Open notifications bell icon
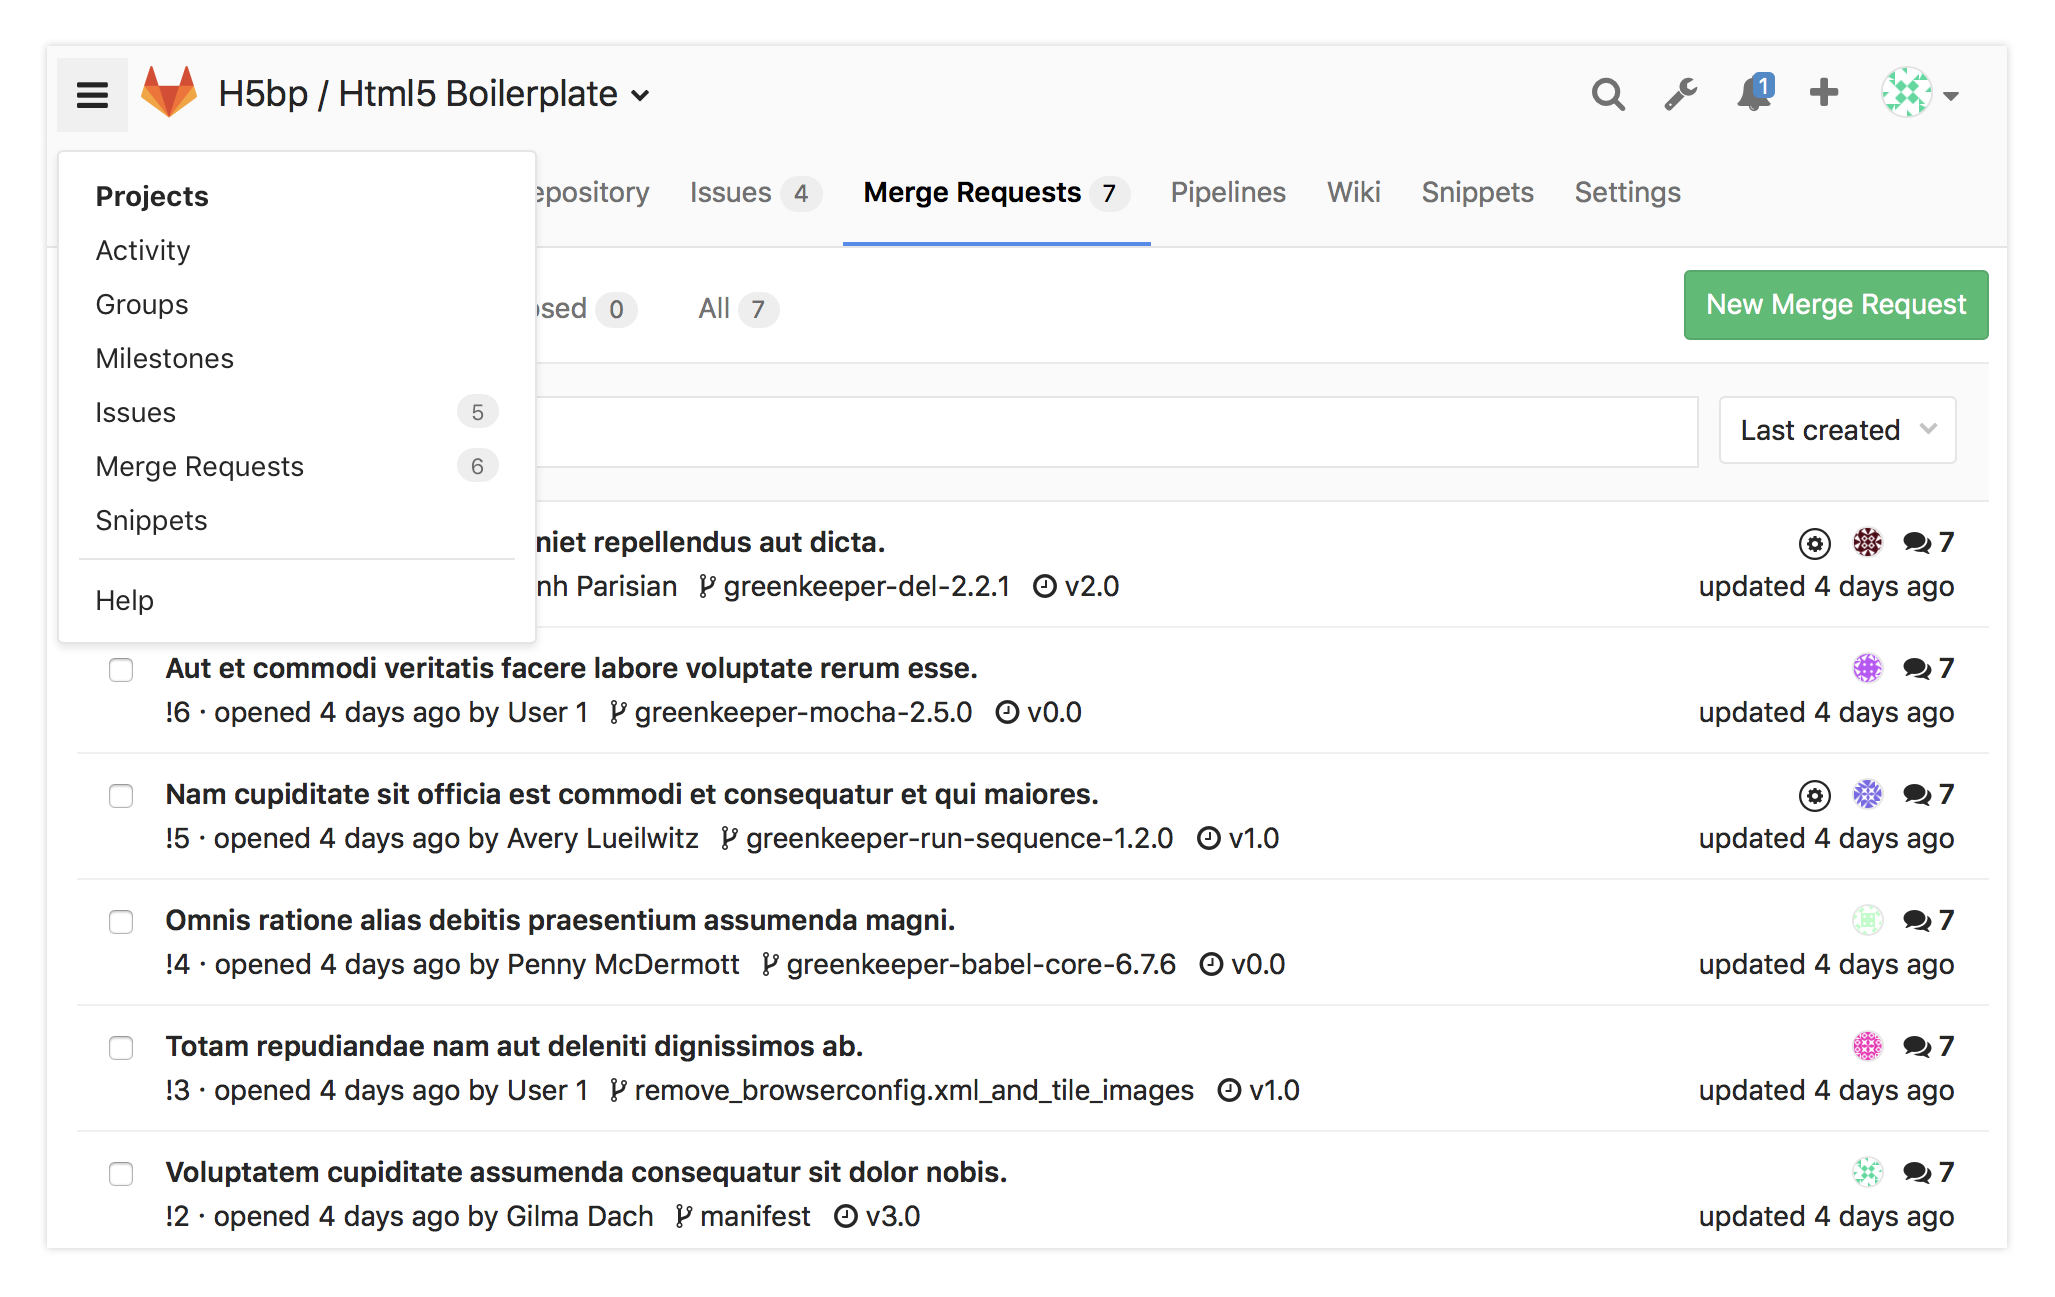 click(x=1753, y=95)
